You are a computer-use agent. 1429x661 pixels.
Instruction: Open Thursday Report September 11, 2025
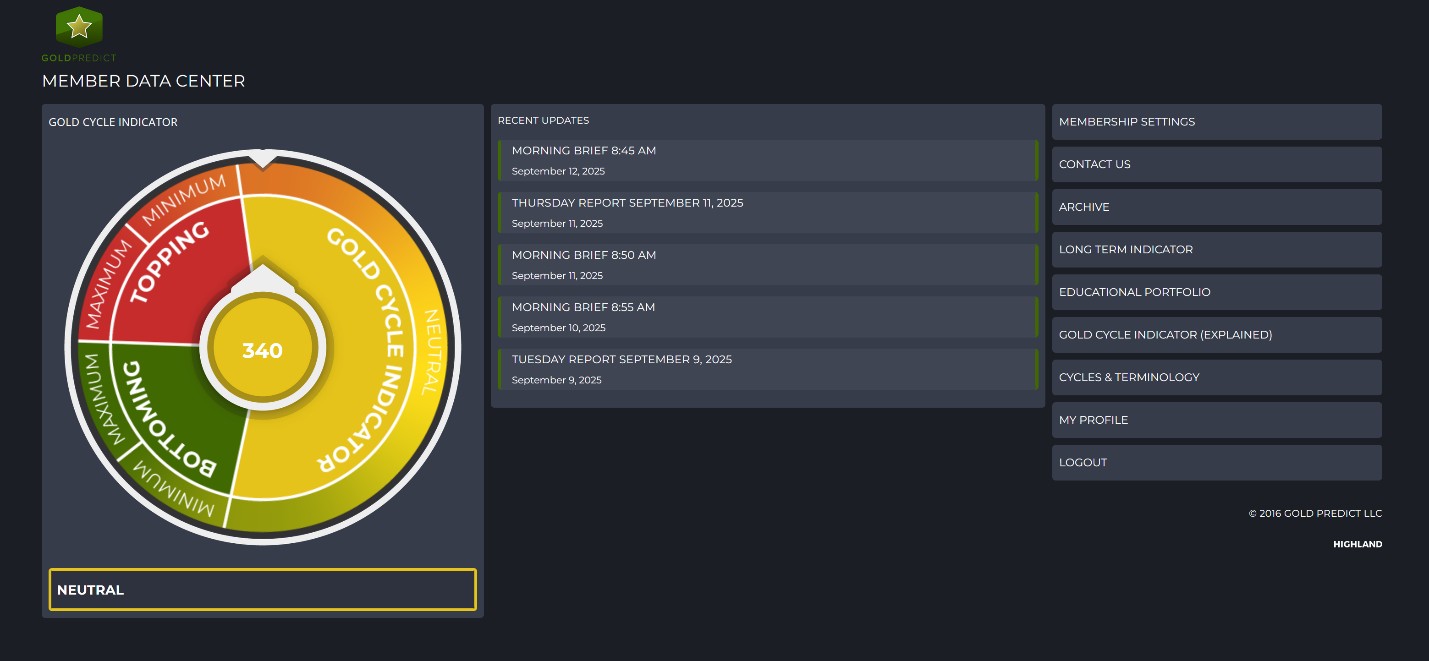[x=767, y=212]
